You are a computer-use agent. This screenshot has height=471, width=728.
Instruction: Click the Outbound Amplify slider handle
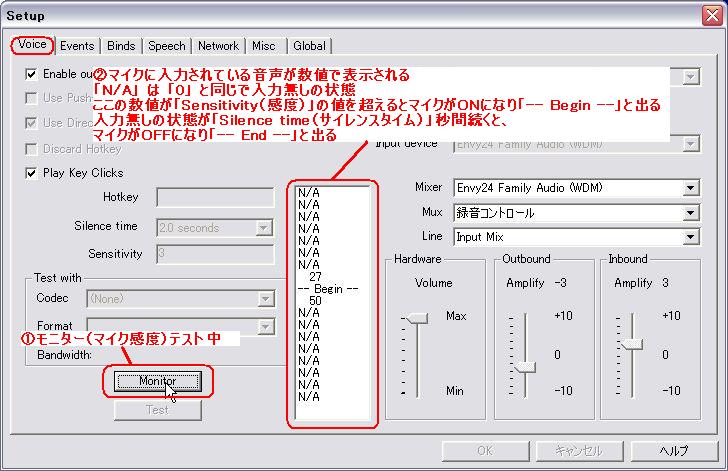tap(524, 367)
